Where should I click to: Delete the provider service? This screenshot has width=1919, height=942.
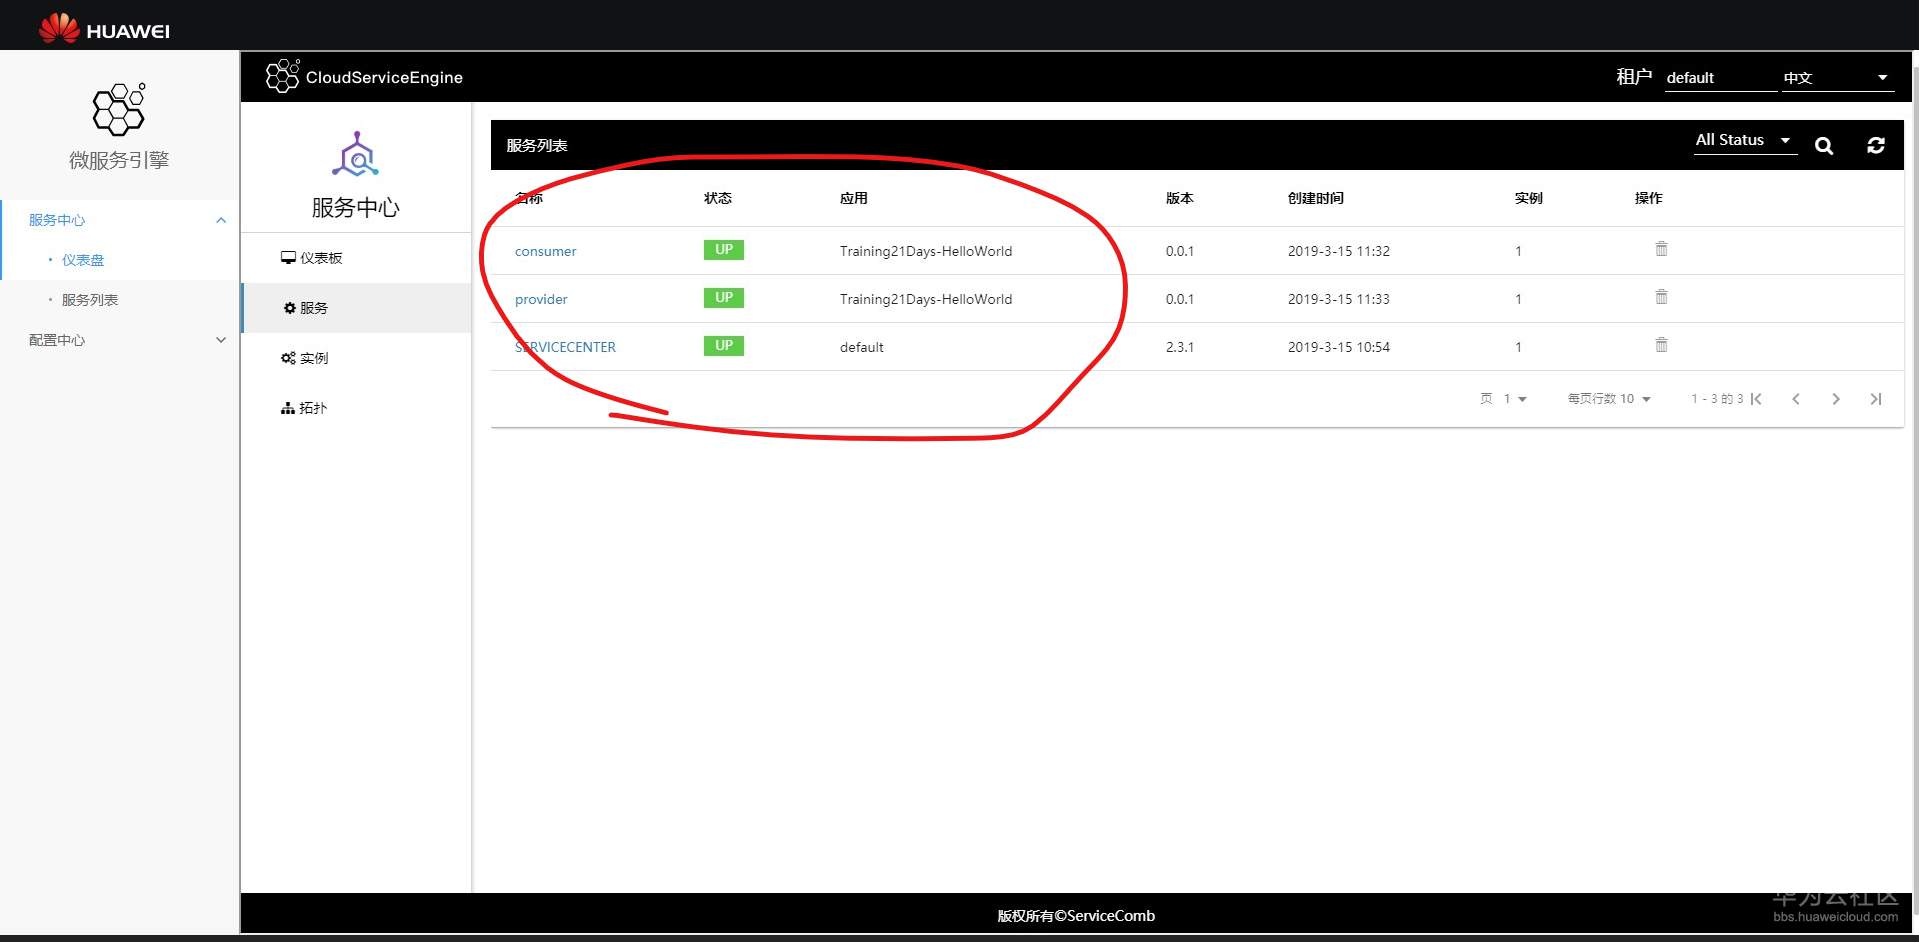(1661, 297)
